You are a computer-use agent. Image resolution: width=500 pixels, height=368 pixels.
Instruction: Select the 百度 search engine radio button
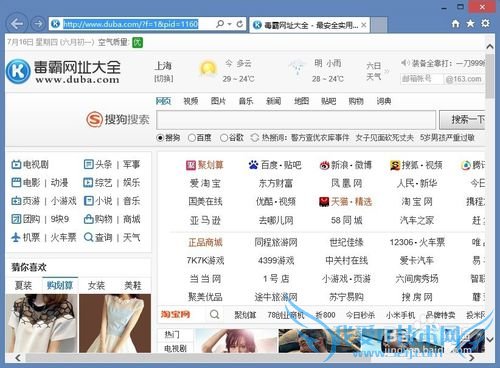coord(192,138)
